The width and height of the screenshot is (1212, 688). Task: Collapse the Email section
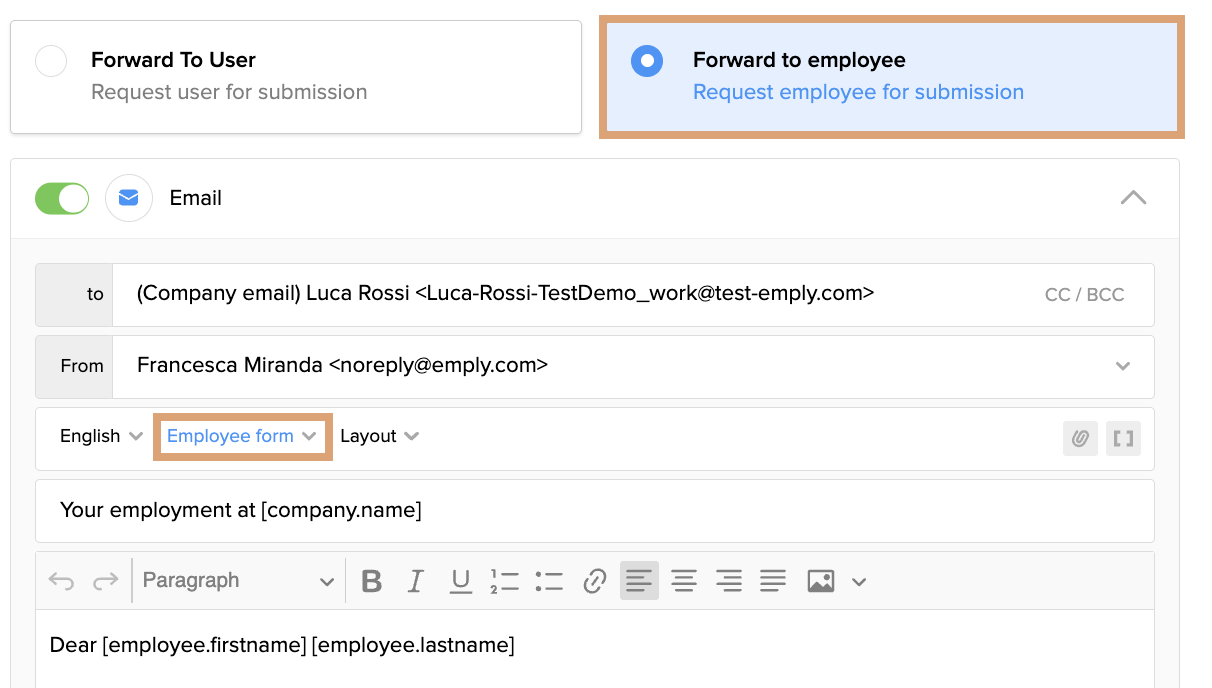click(x=1133, y=198)
